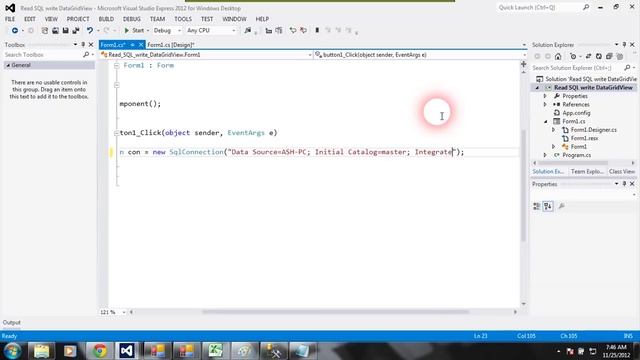Open the FILE menu
Viewport: 640px width, 360px height.
tap(10, 19)
